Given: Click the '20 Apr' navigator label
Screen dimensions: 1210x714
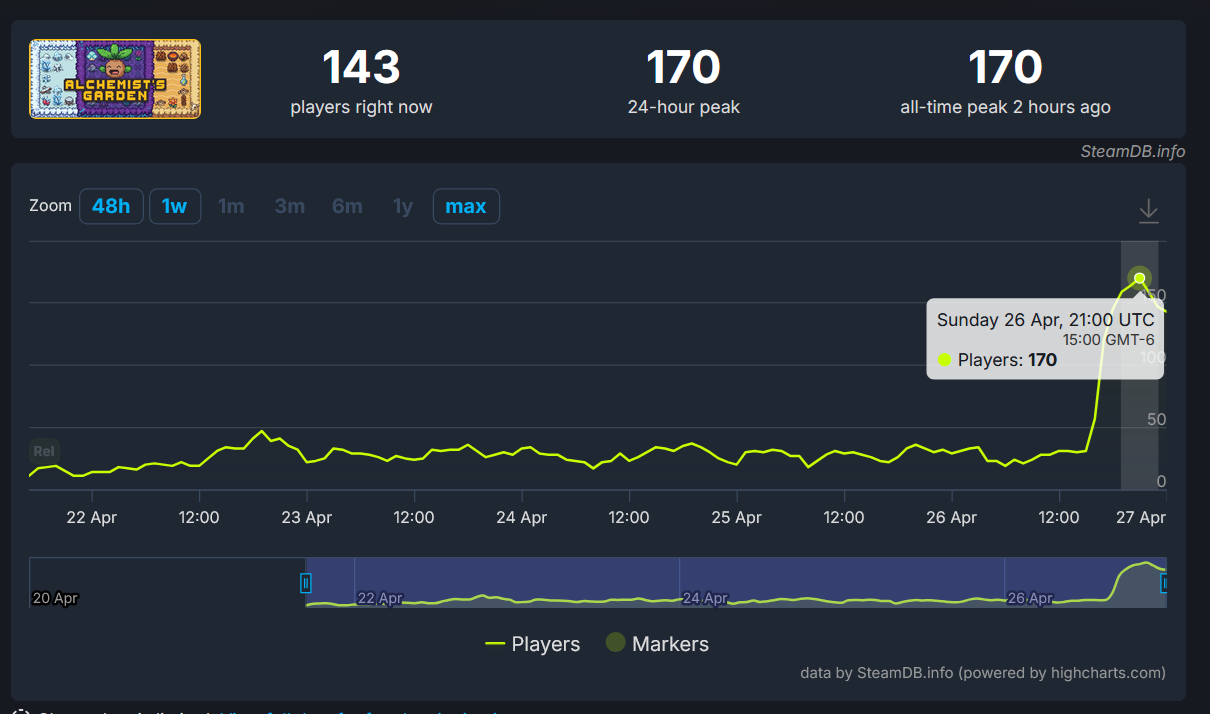Looking at the screenshot, I should pos(55,598).
